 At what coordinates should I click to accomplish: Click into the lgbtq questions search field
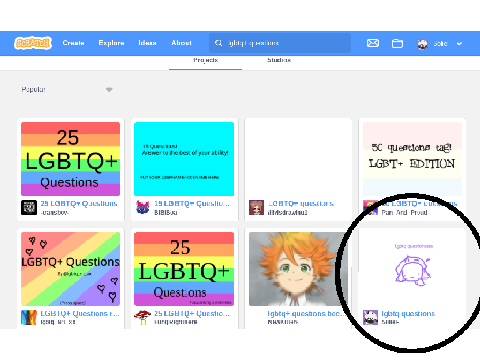click(280, 43)
